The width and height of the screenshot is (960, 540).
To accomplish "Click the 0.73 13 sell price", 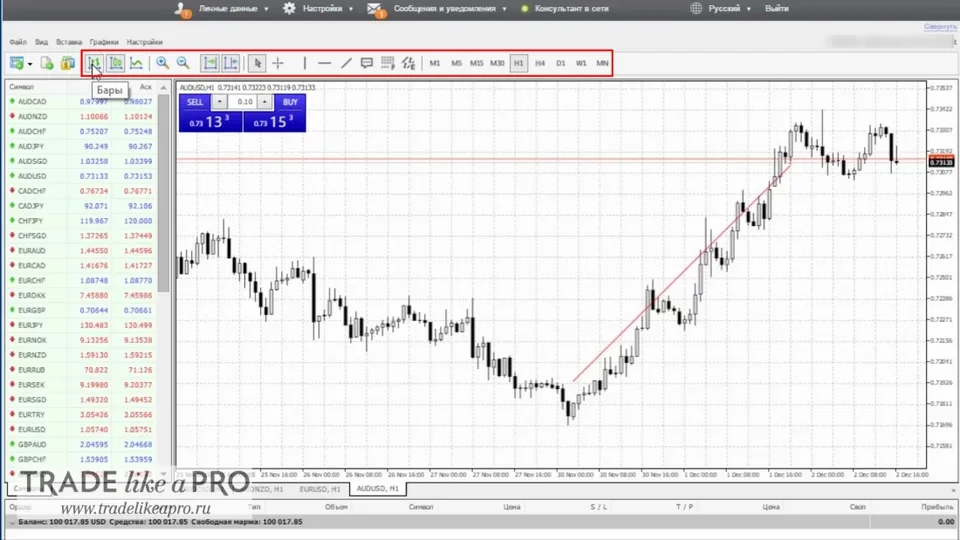I will tap(210, 122).
